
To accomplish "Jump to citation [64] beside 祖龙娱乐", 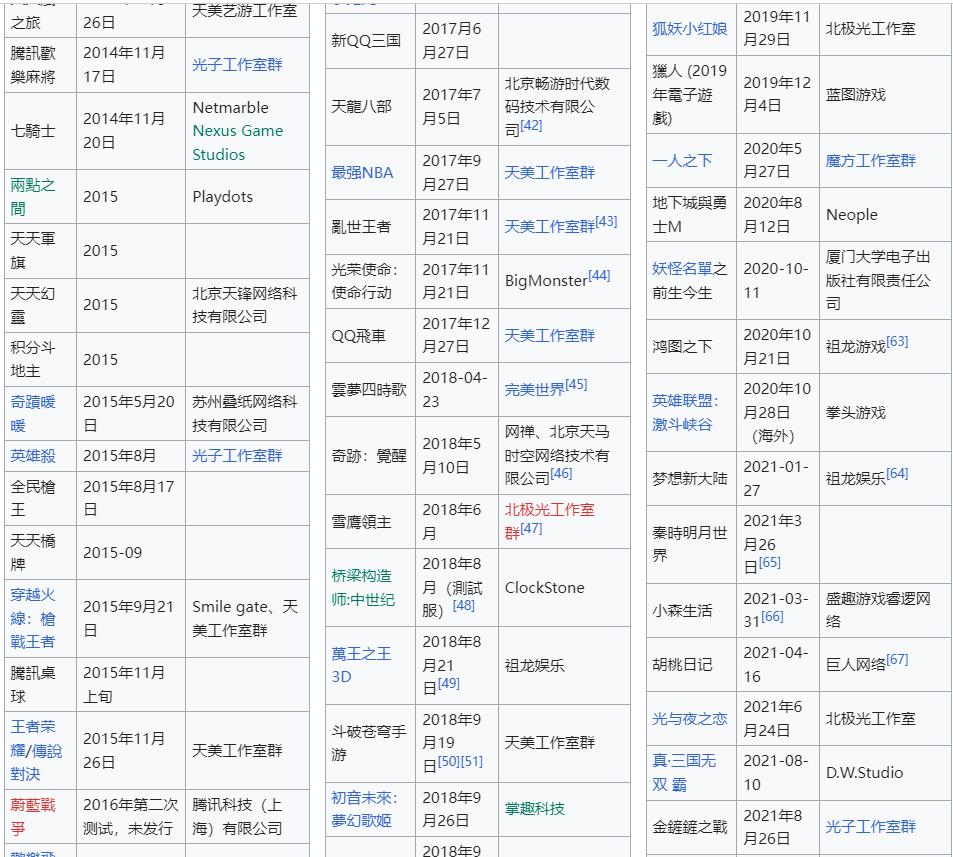I will point(897,473).
